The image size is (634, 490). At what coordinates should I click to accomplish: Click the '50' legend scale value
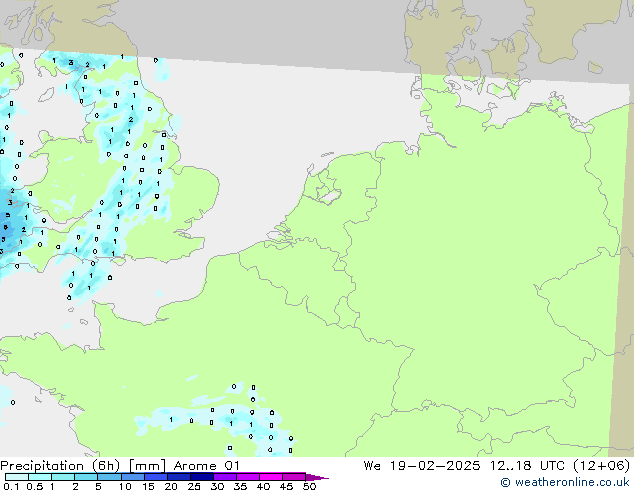tap(309, 486)
